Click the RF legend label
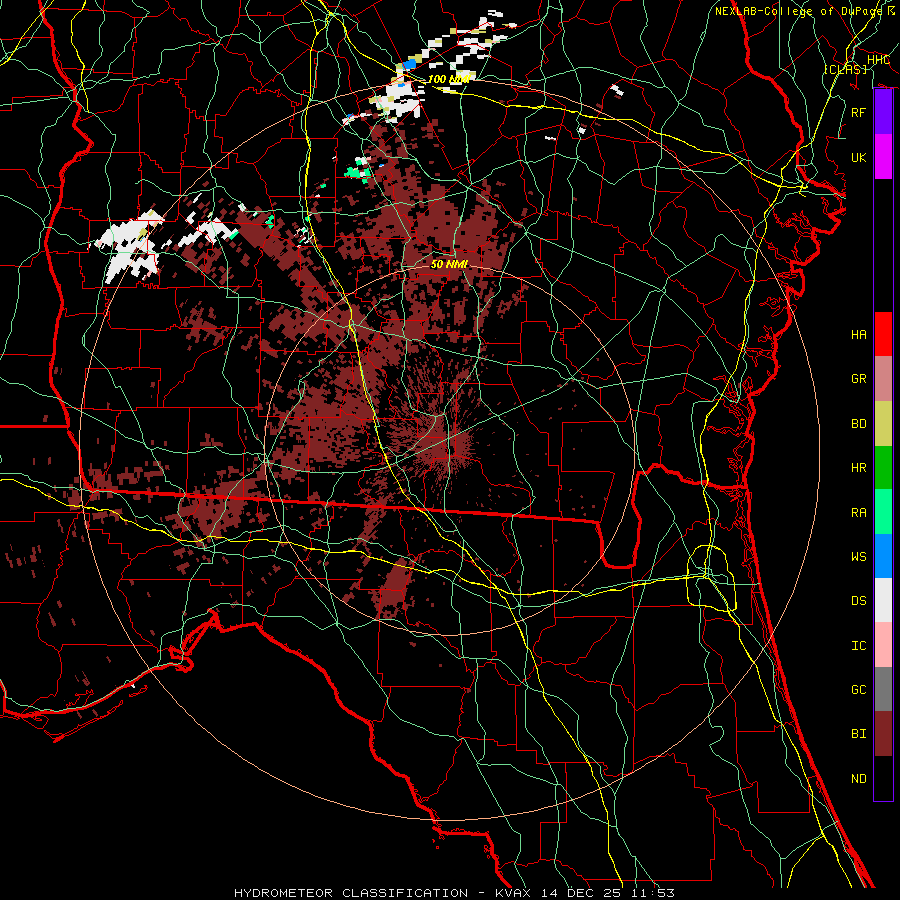 coord(859,112)
